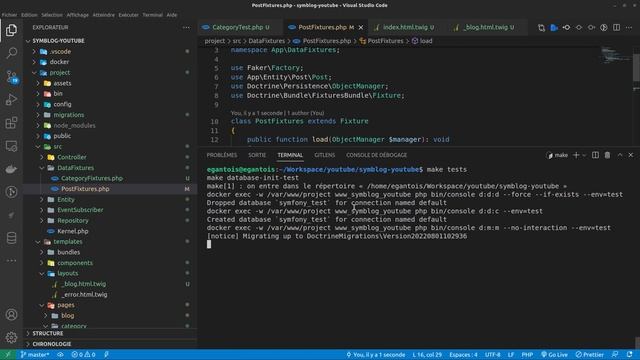Switch to _blog.html.twig editor tab
The height and width of the screenshot is (360, 640).
(487, 27)
